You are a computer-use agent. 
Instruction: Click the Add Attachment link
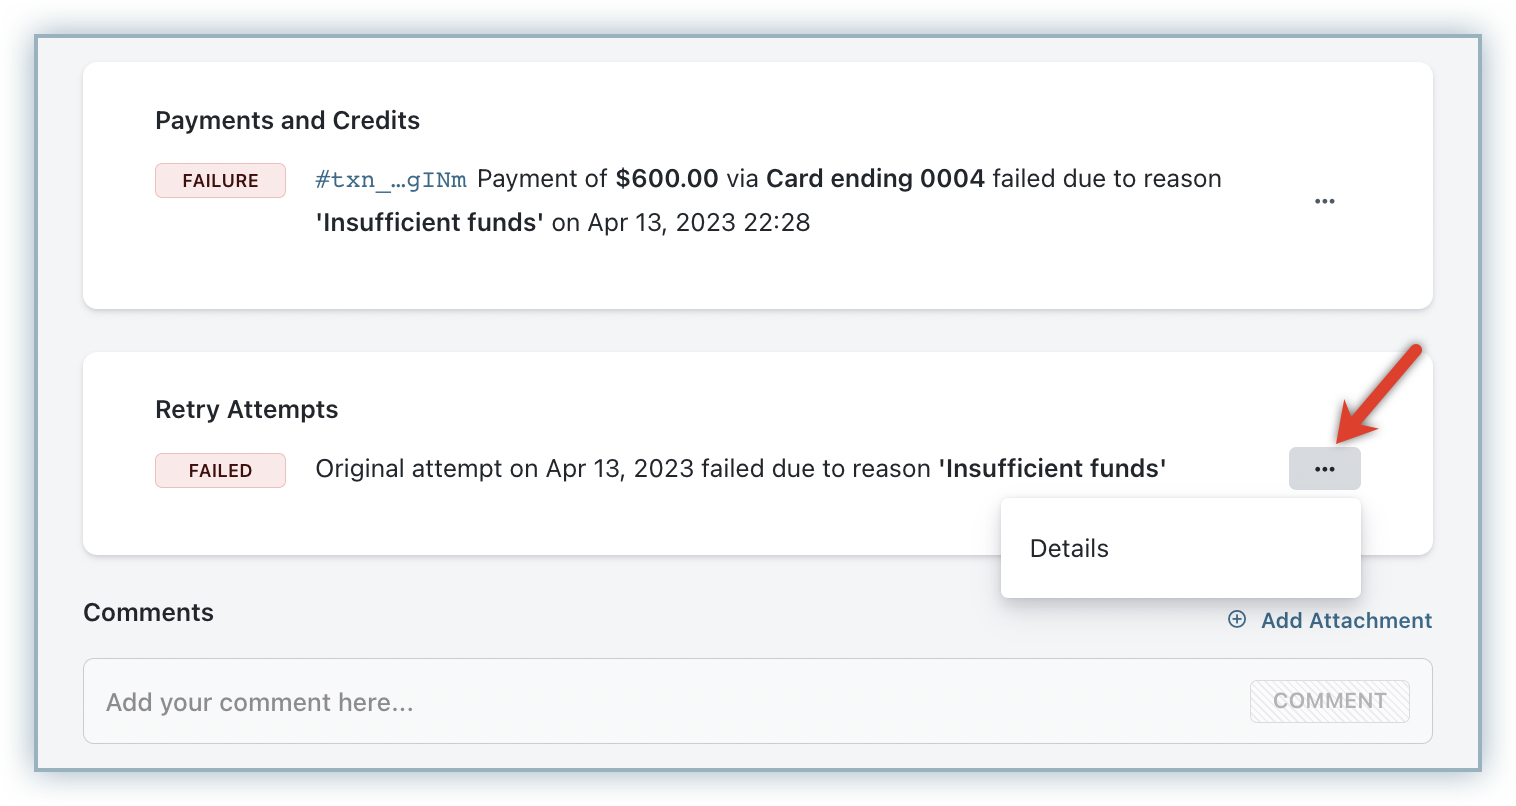(x=1346, y=620)
